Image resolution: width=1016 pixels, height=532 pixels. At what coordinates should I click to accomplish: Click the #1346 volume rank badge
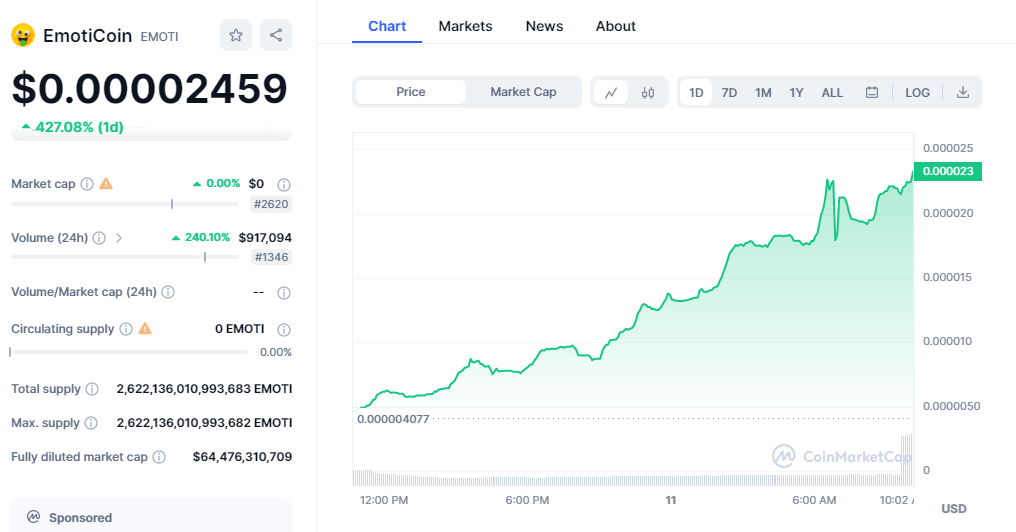pyautogui.click(x=271, y=257)
